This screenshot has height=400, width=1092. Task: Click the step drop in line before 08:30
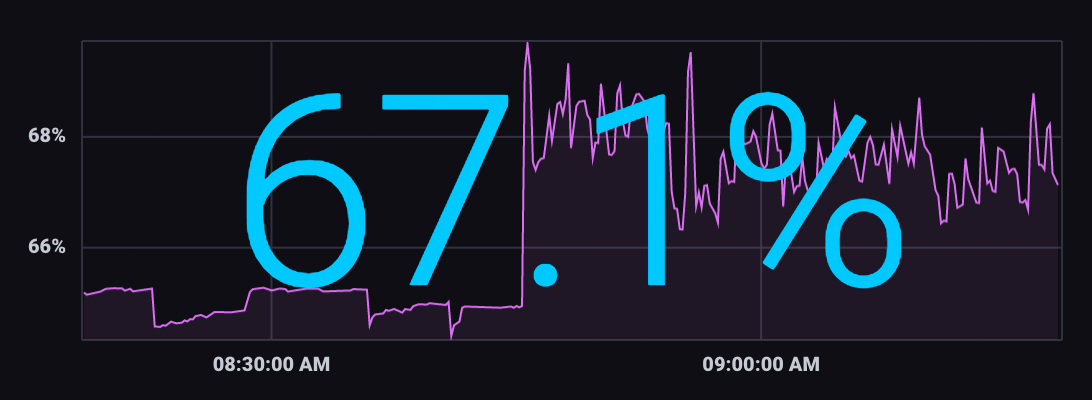pos(154,308)
